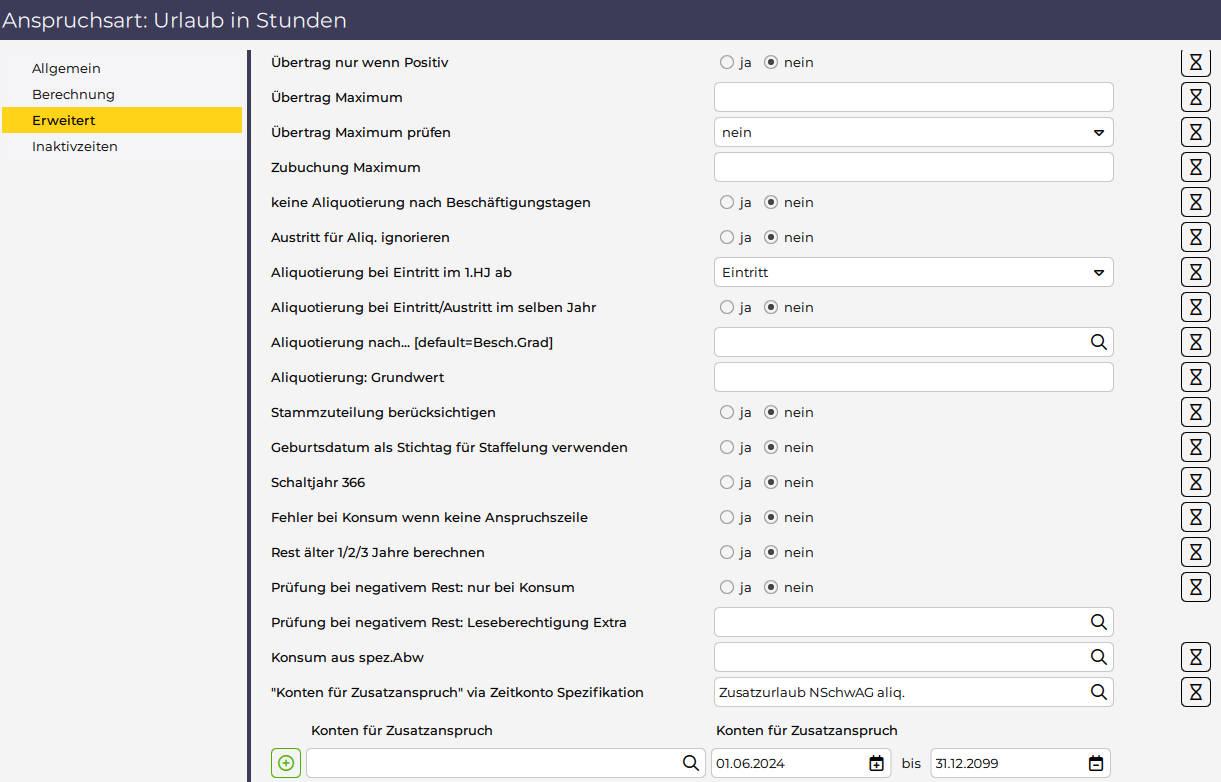Open calendar icon for the 31.12.2099 date
1221x782 pixels.
click(x=1095, y=763)
